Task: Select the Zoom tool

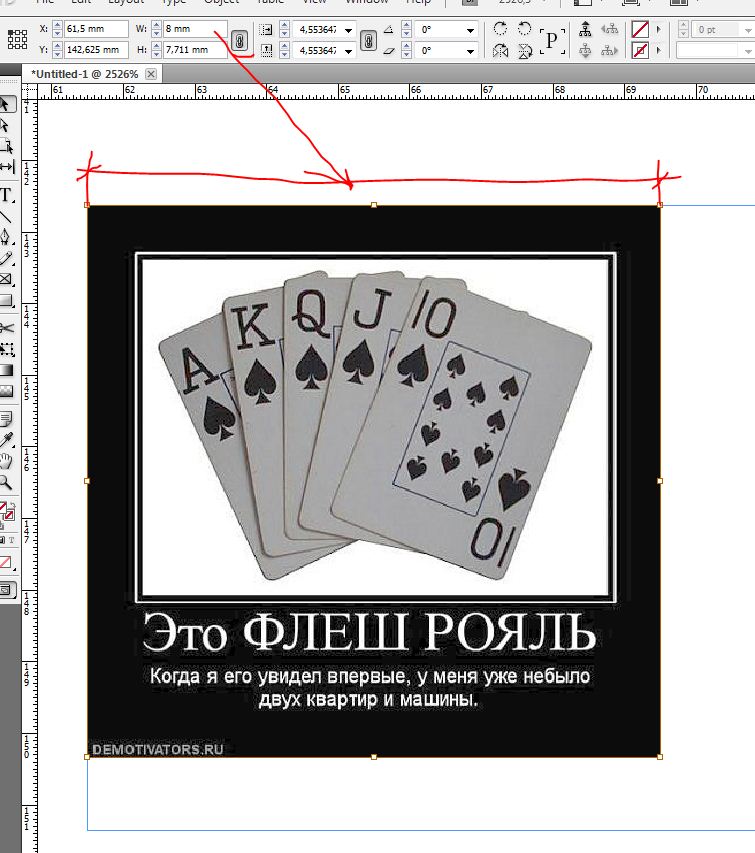Action: (5, 483)
